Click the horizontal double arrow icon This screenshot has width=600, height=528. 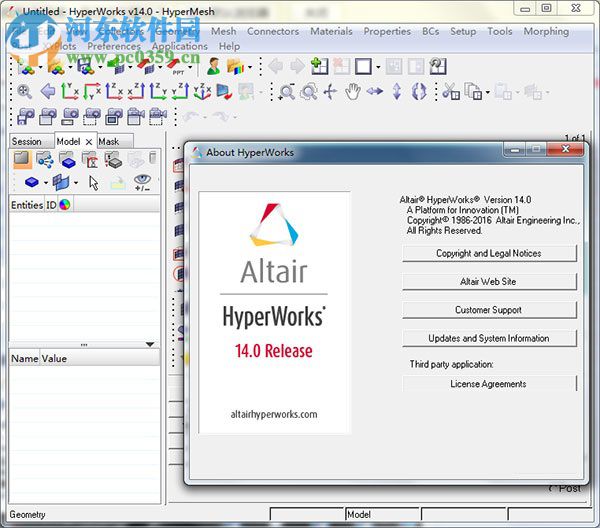(375, 91)
